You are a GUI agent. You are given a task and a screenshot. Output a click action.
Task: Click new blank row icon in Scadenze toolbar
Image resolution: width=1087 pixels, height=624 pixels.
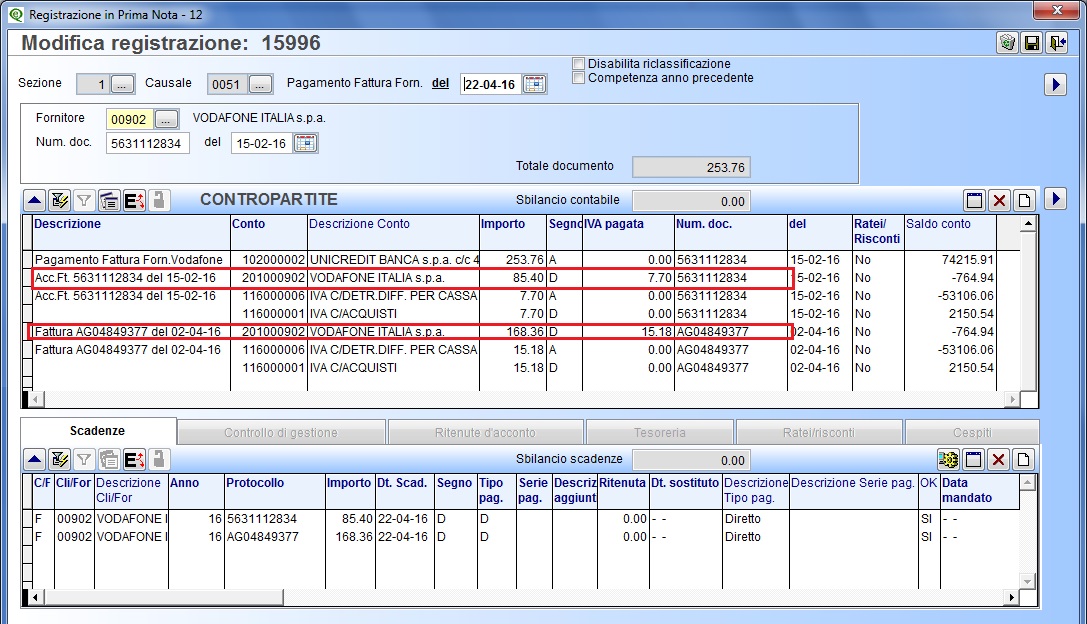click(x=1023, y=460)
